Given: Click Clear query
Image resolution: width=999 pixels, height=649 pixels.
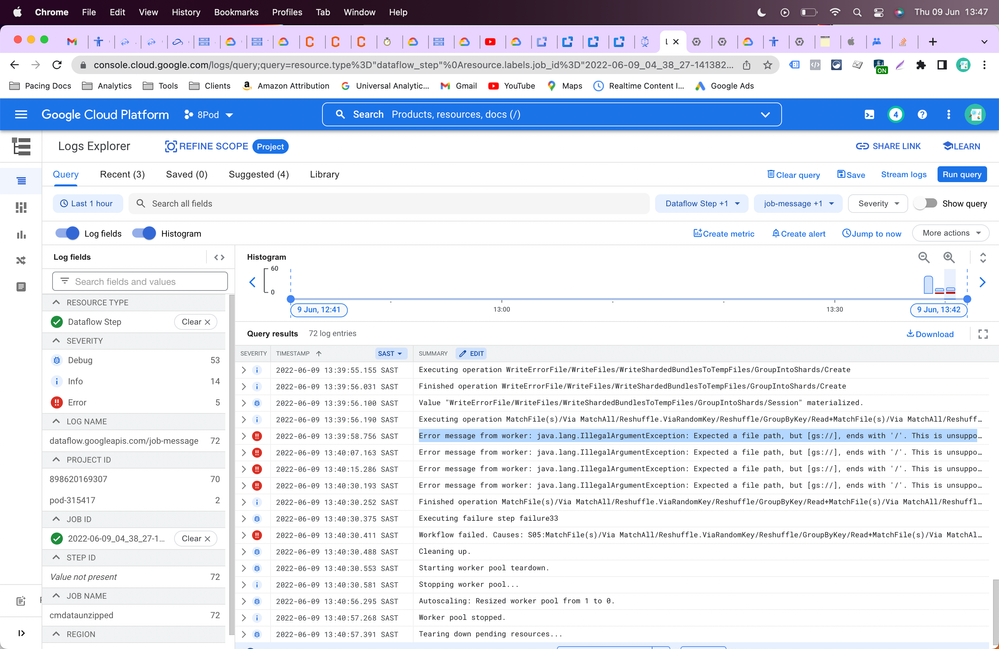Looking at the screenshot, I should (793, 175).
